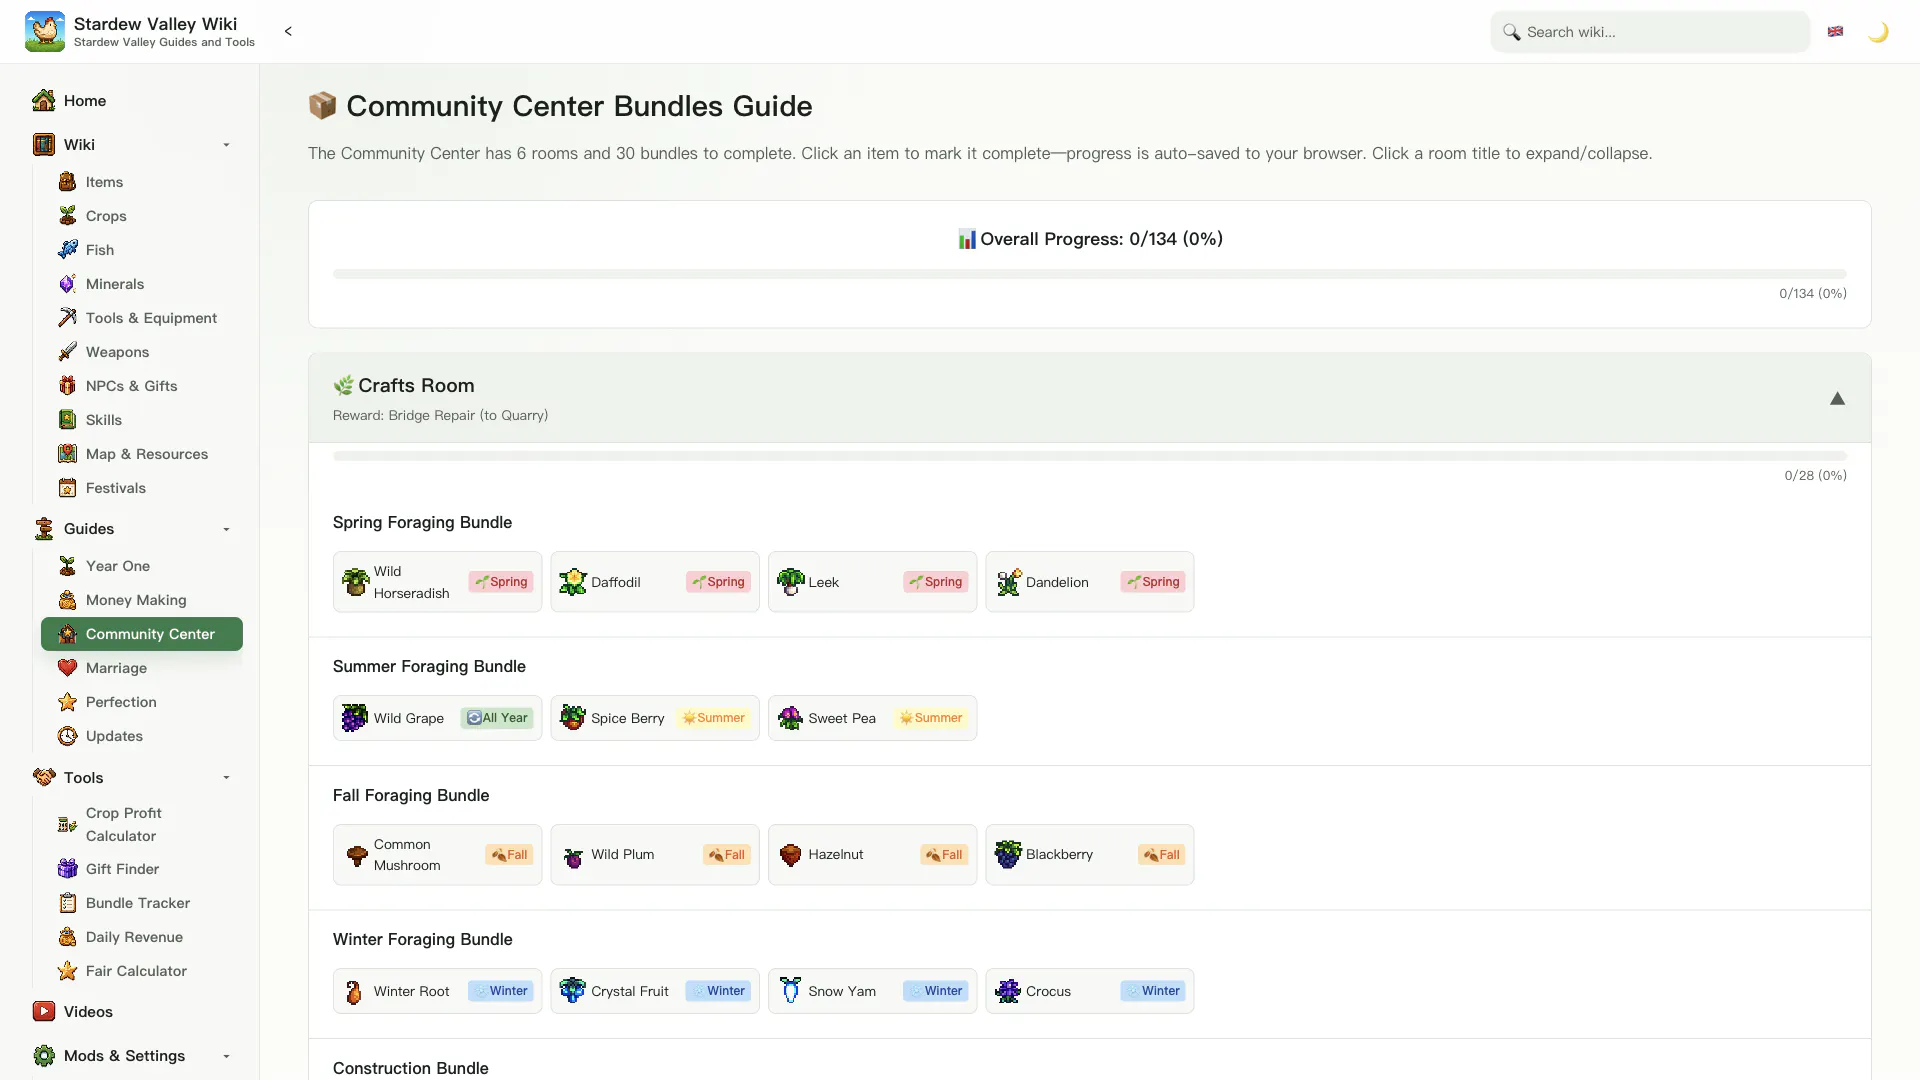This screenshot has height=1080, width=1920.
Task: Open the Fair Calculator tool
Action: 142,971
